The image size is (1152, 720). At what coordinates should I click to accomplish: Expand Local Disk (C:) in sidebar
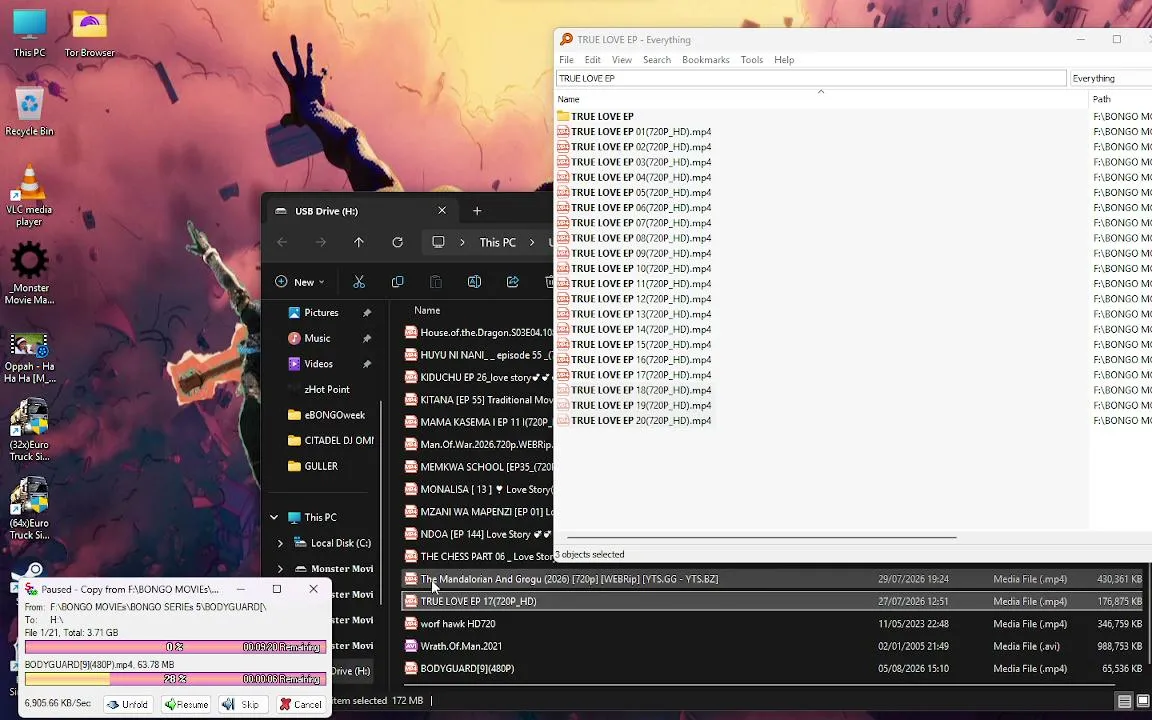280,543
